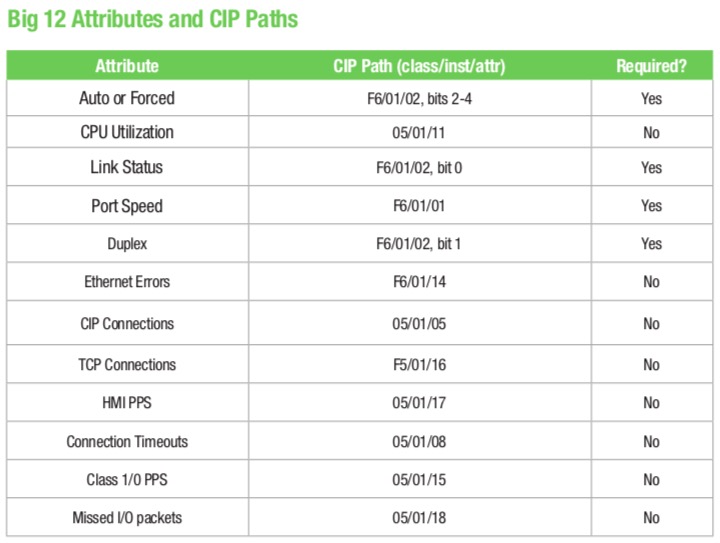This screenshot has height=543, width=720.
Task: Select the Auto or Forced cell
Action: pyautogui.click(x=127, y=98)
